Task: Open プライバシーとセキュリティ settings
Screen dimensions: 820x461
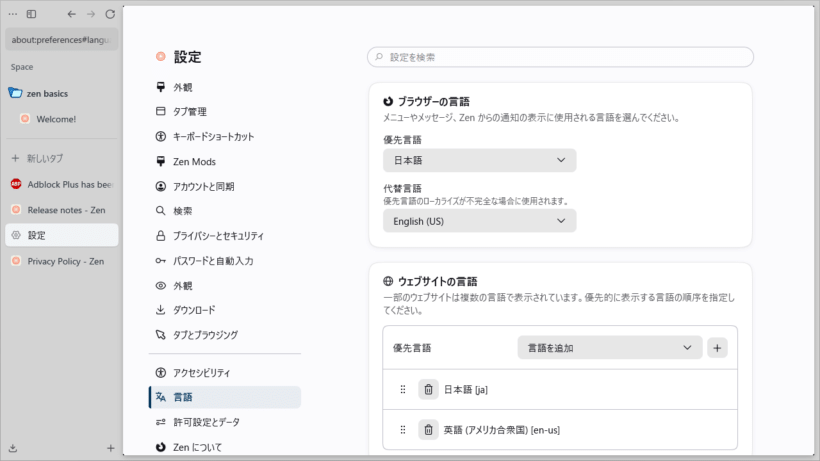Action: pos(225,236)
